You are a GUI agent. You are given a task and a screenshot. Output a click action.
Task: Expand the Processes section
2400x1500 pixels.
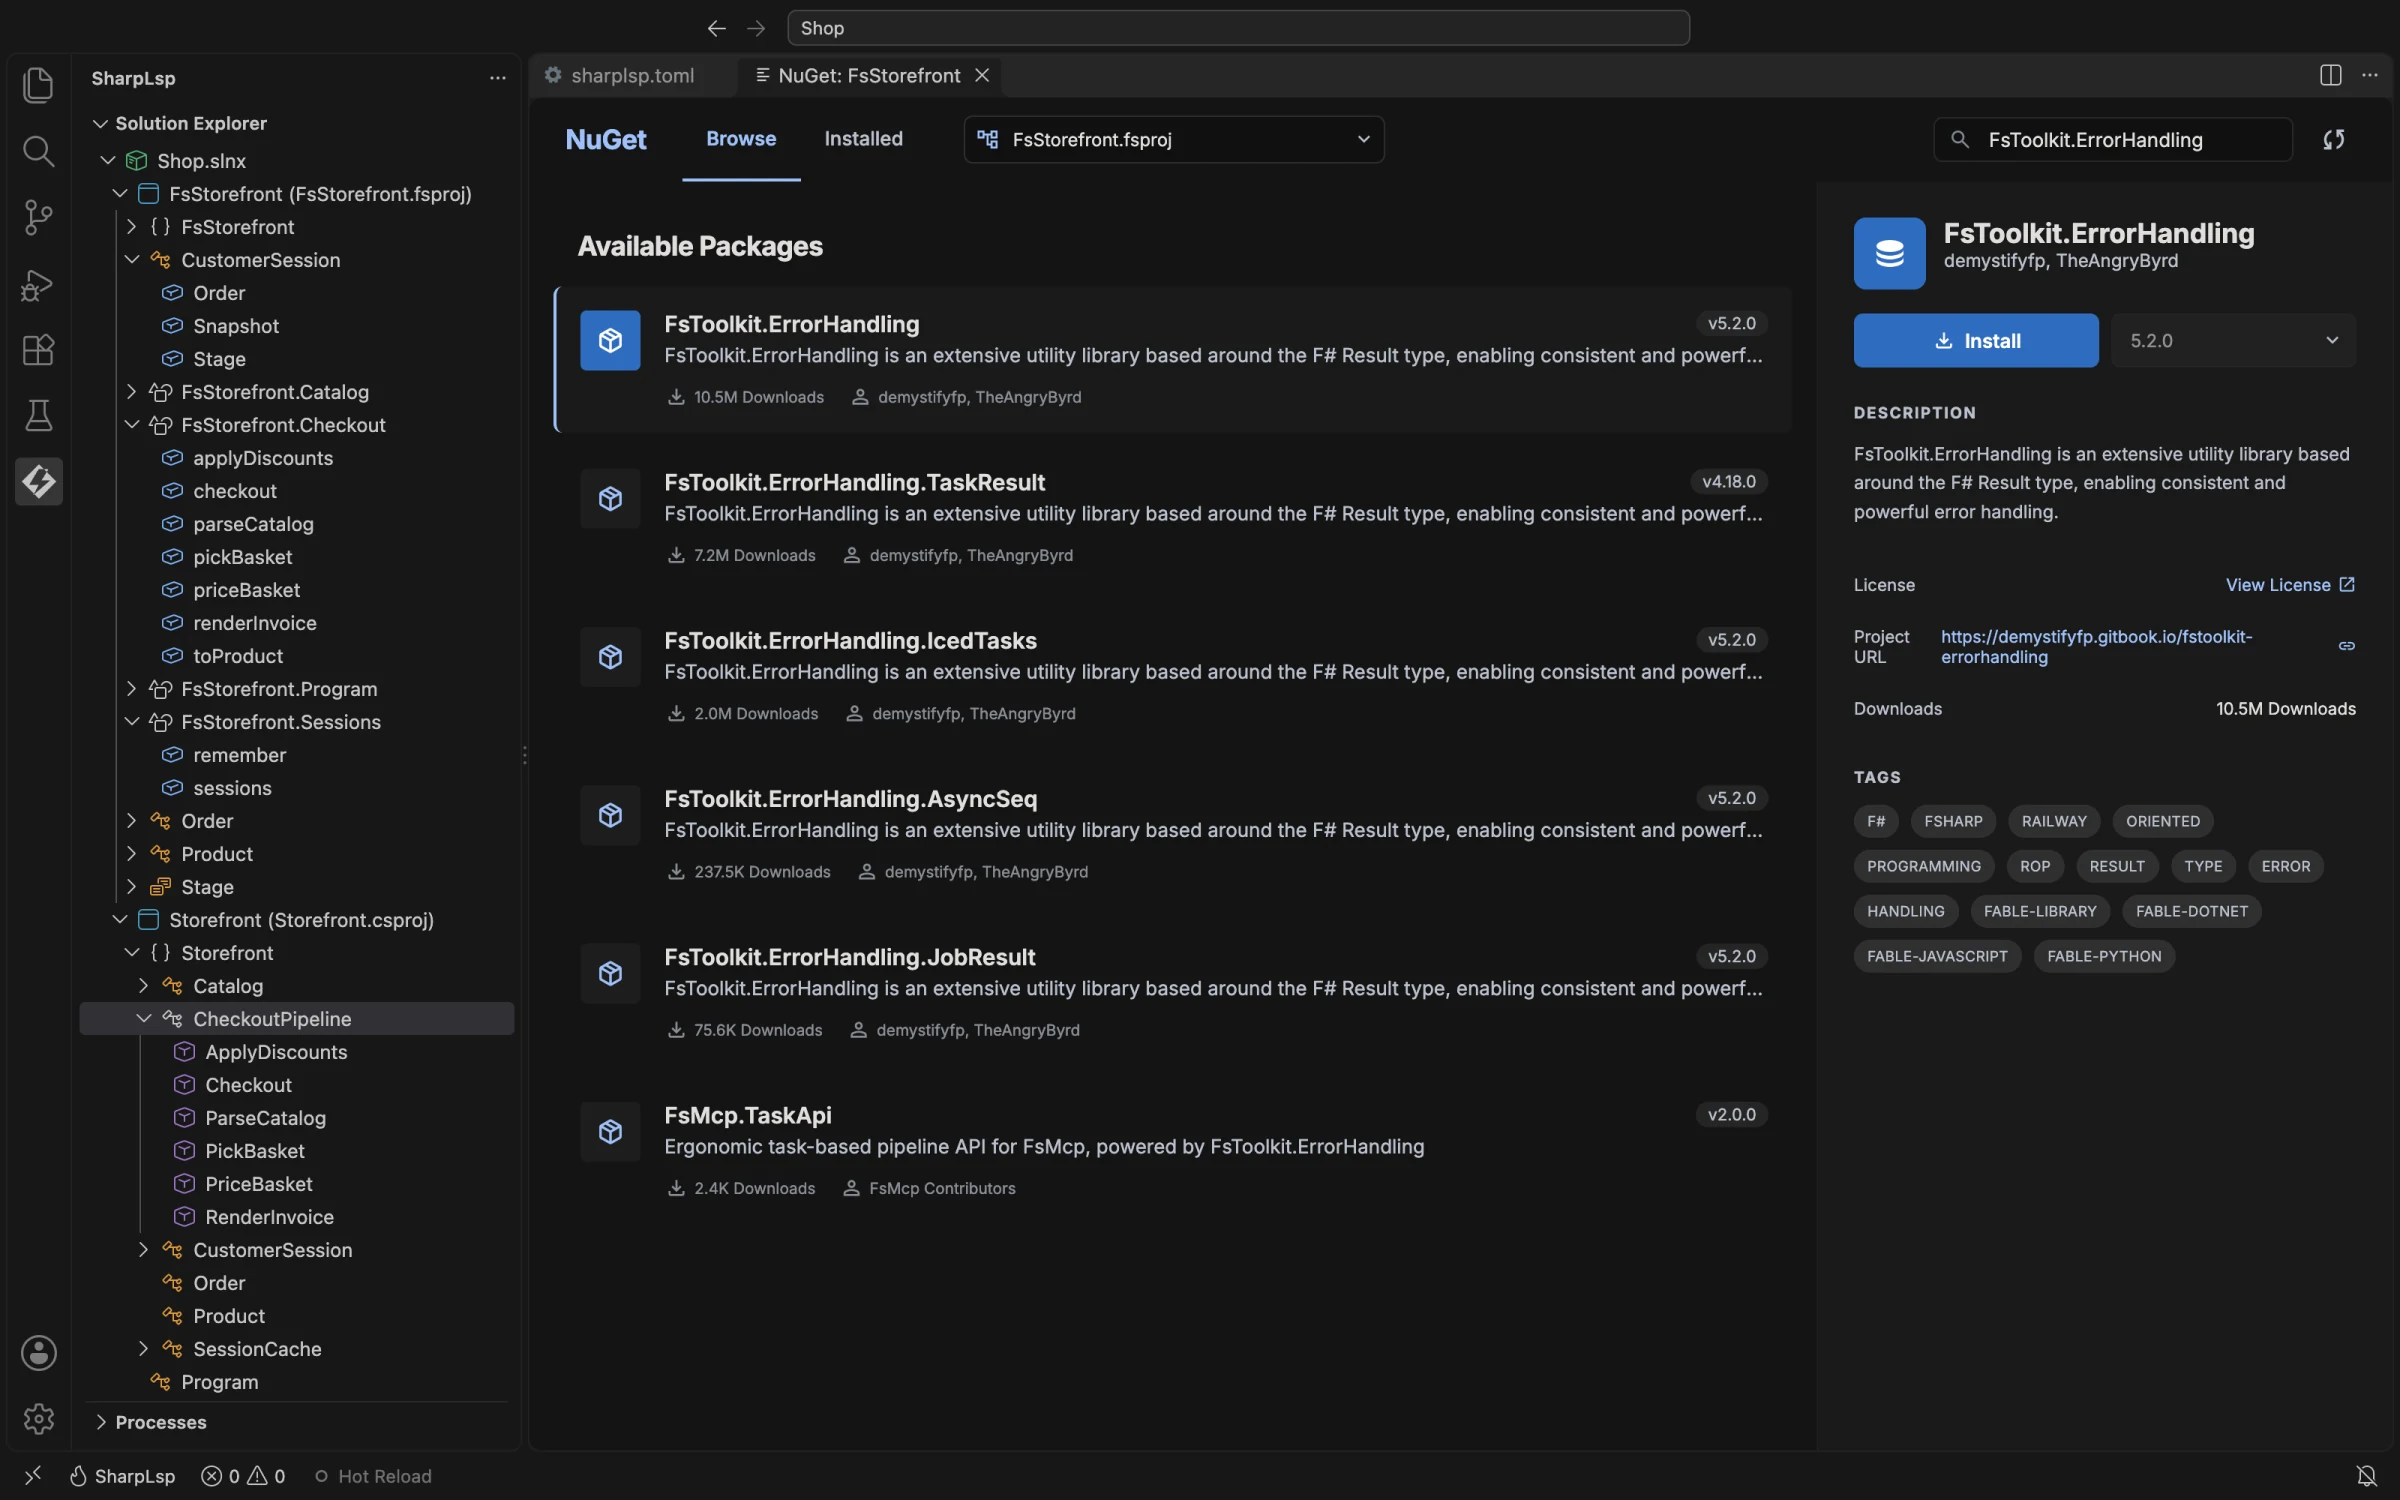pos(100,1422)
